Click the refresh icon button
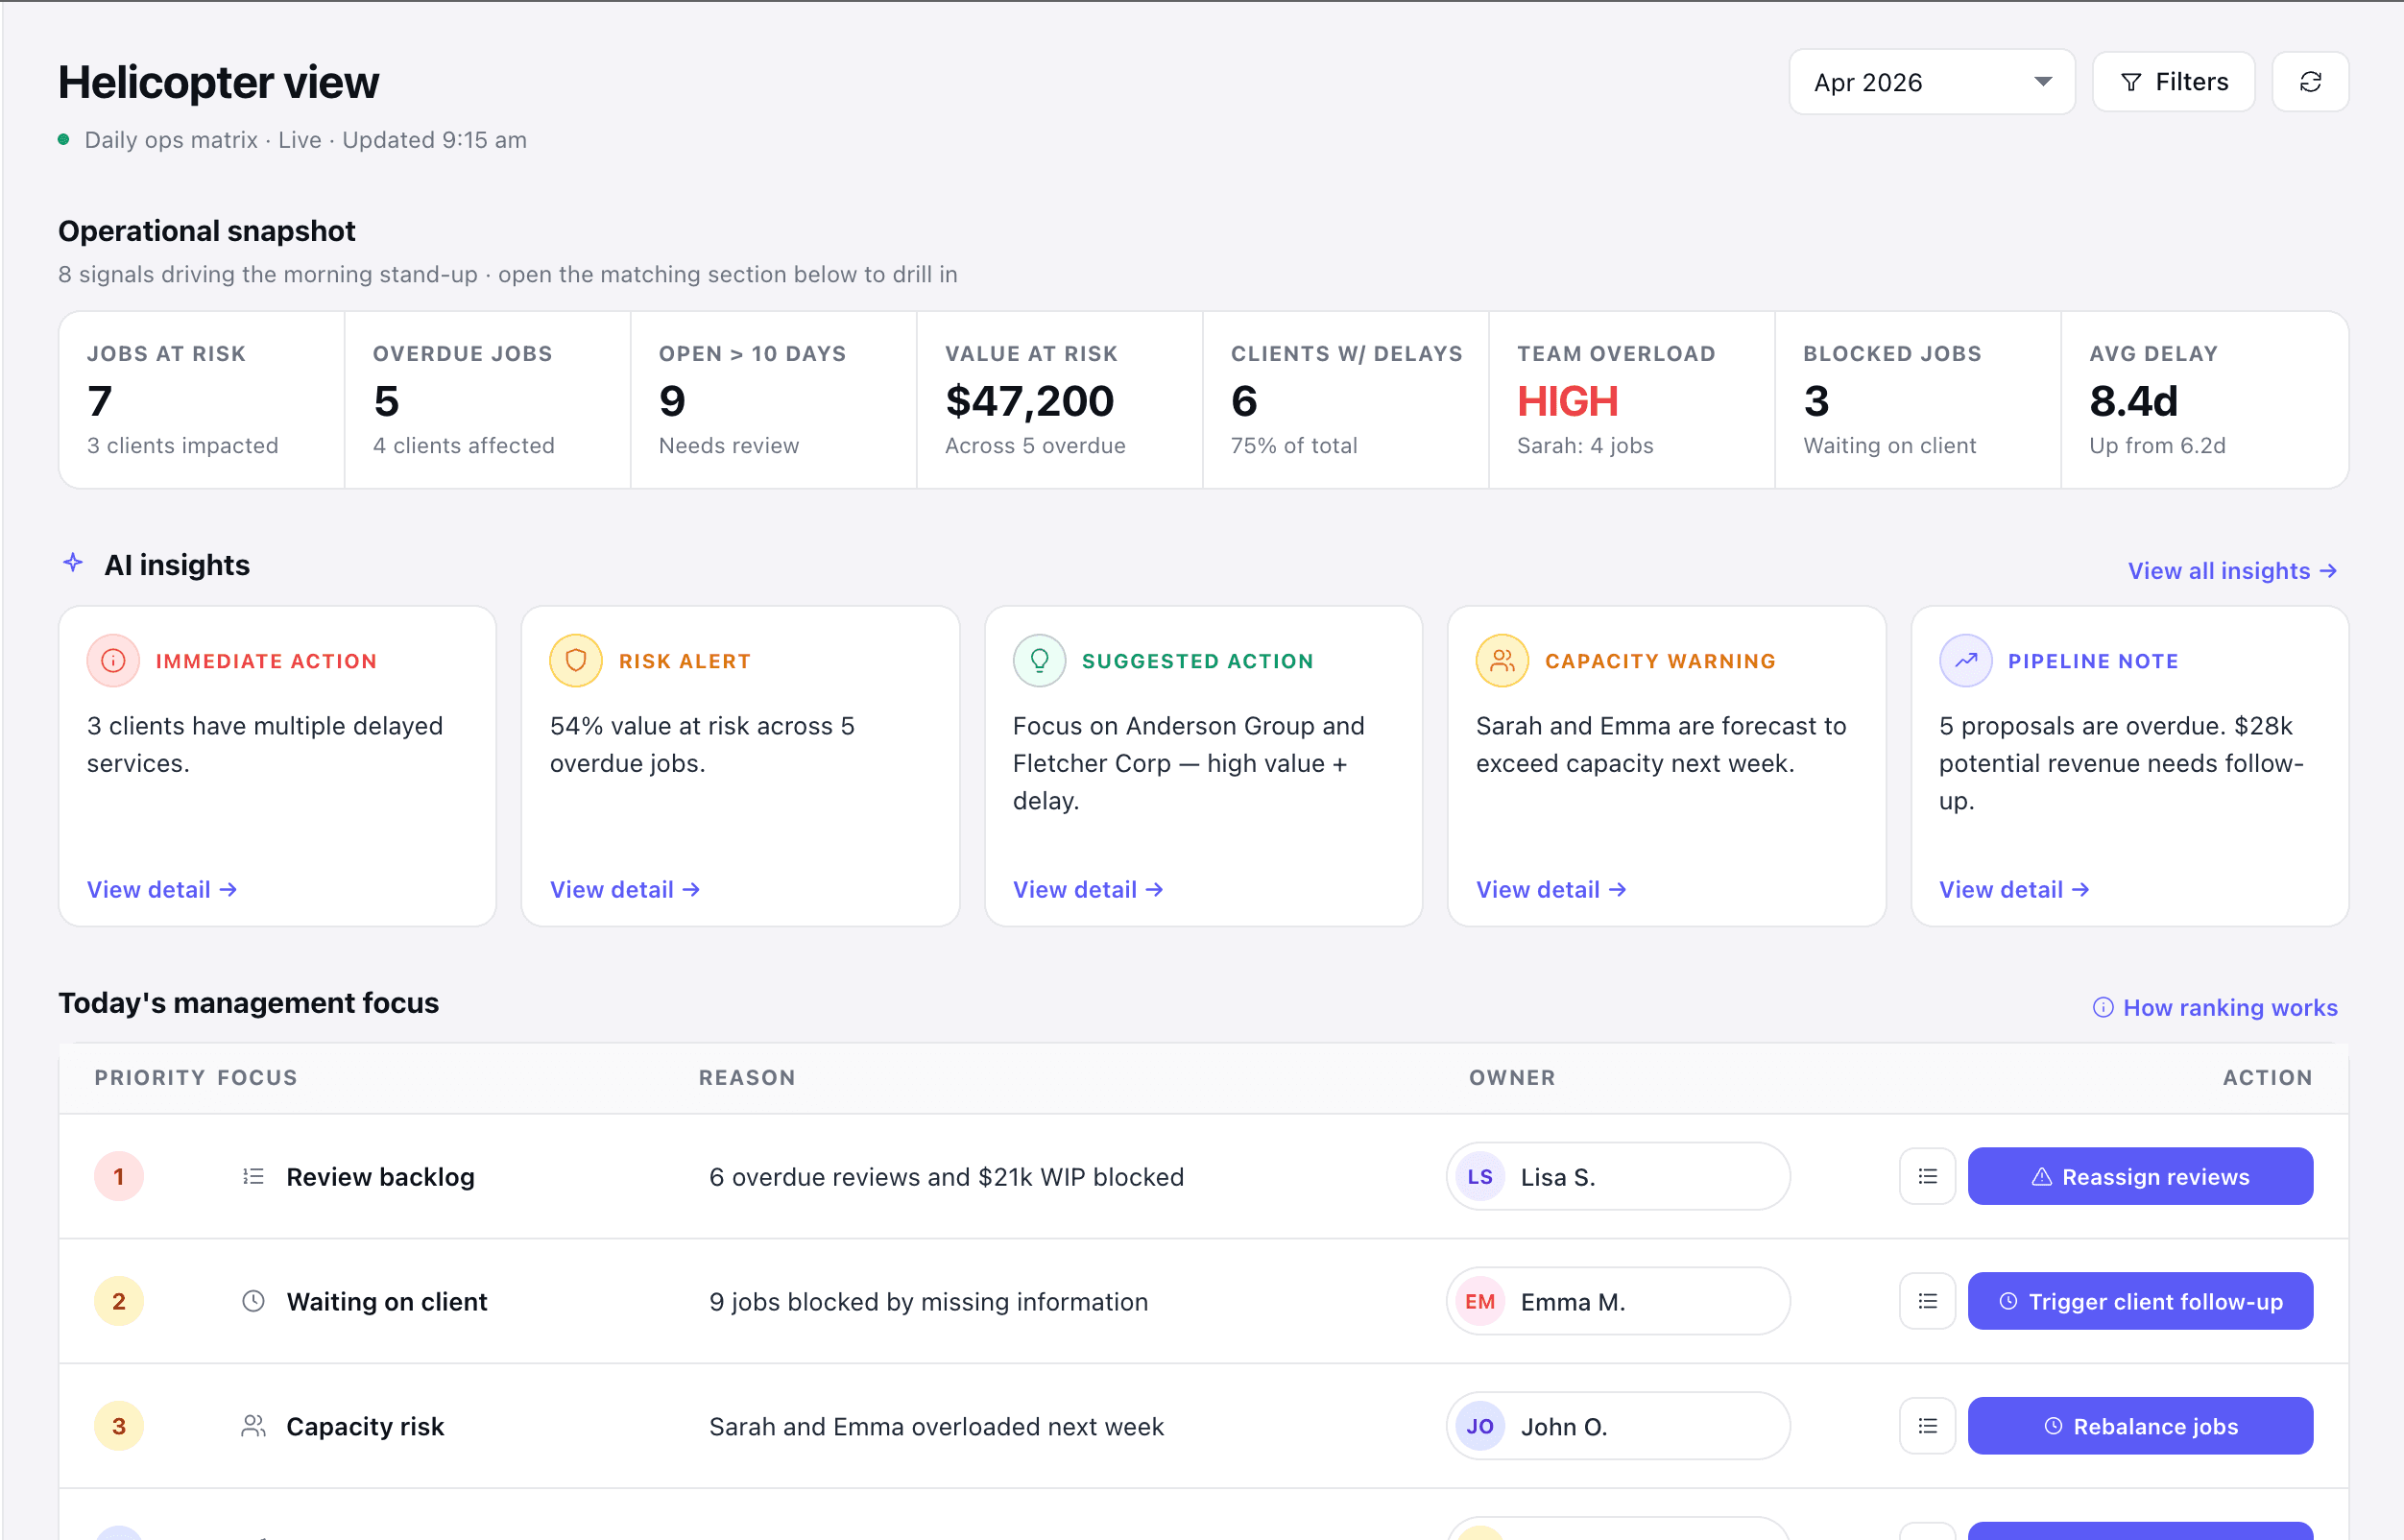Image resolution: width=2404 pixels, height=1540 pixels. (x=2309, y=82)
